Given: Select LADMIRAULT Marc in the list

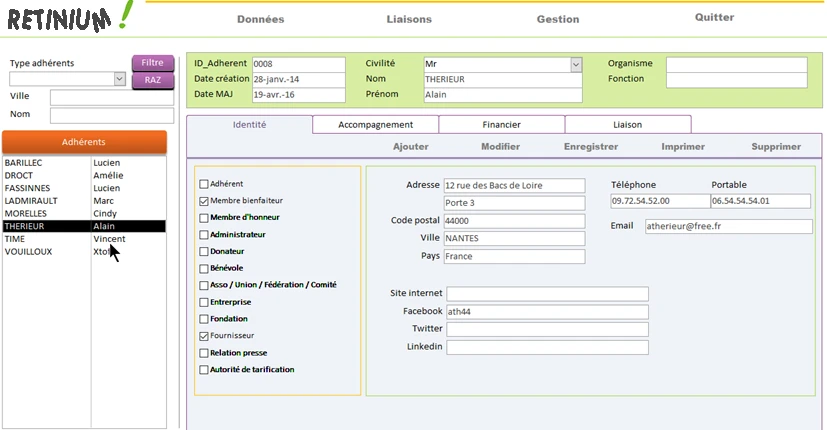Looking at the screenshot, I should click(84, 200).
